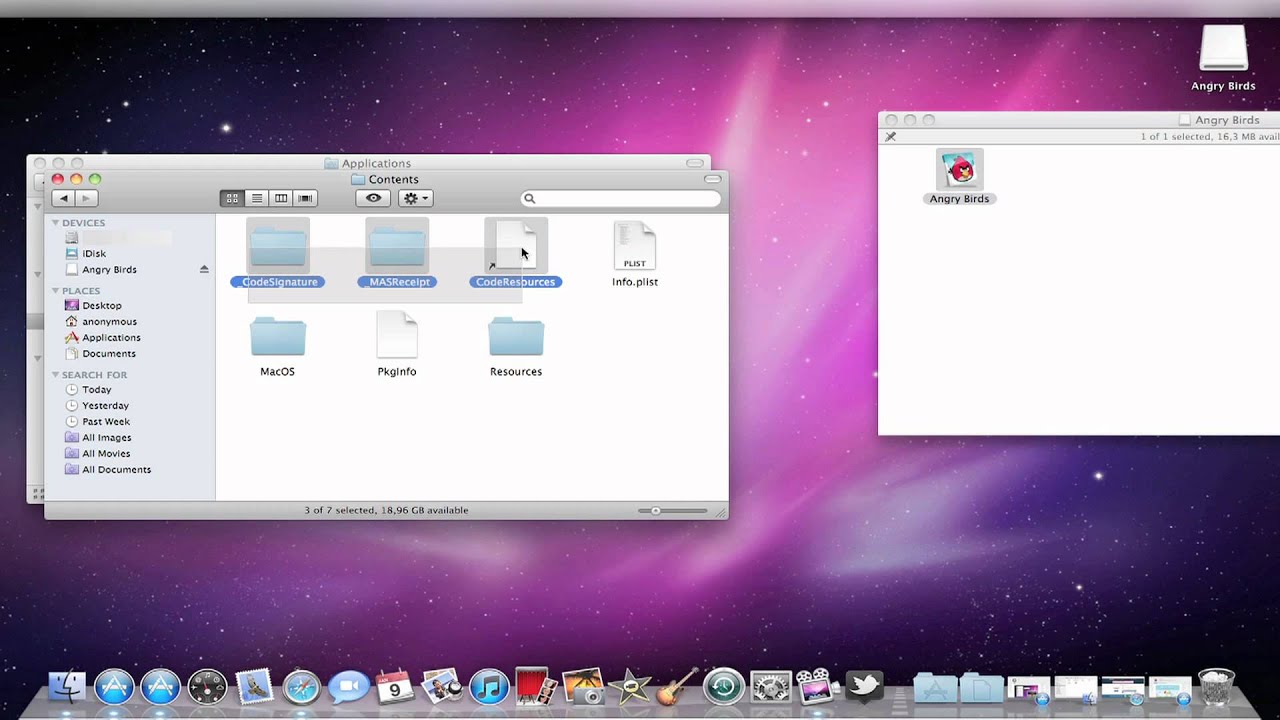The width and height of the screenshot is (1280, 720).
Task: Open System Preferences from the Dock
Action: [771, 687]
